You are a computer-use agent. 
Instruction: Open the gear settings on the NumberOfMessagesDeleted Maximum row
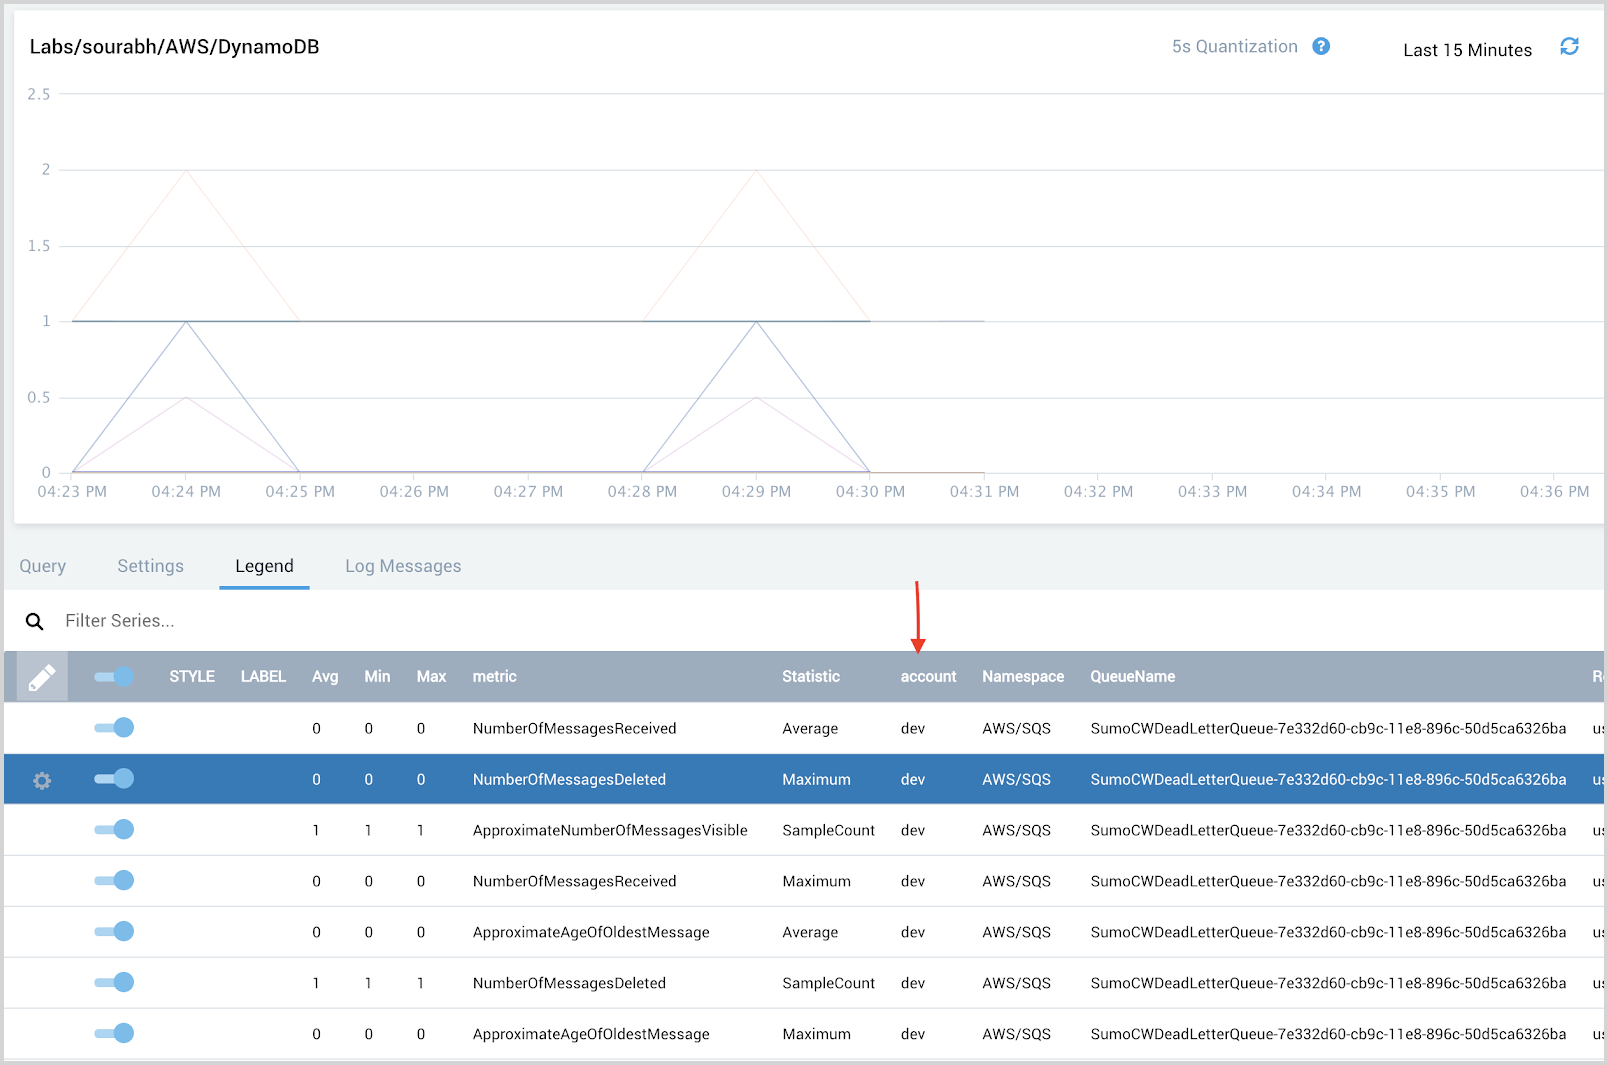(41, 780)
